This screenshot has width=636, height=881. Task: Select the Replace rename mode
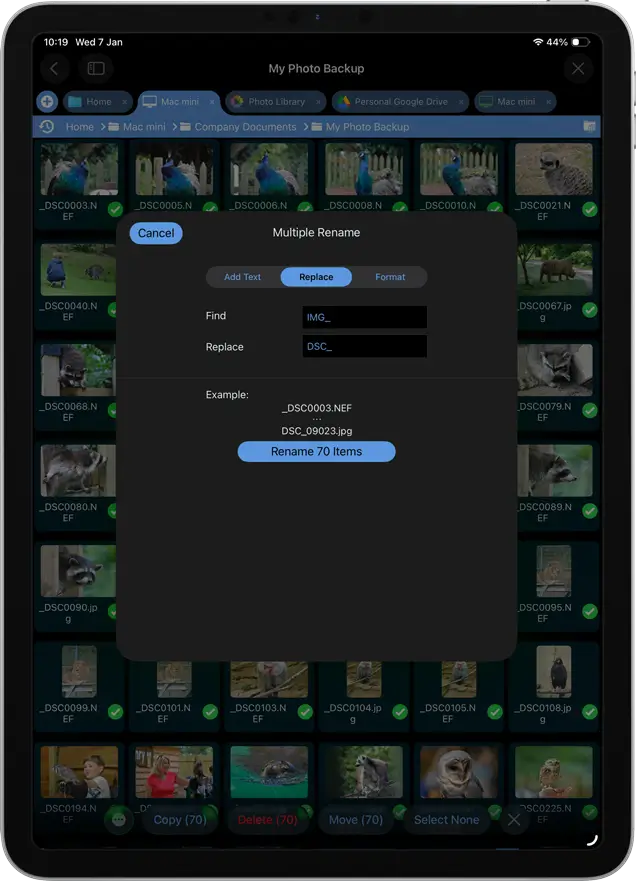pos(316,277)
